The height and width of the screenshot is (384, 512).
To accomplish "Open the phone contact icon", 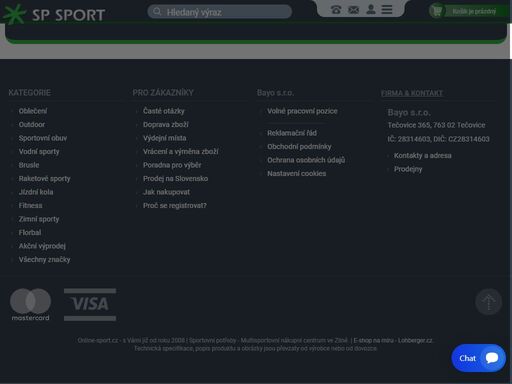I will coord(336,10).
